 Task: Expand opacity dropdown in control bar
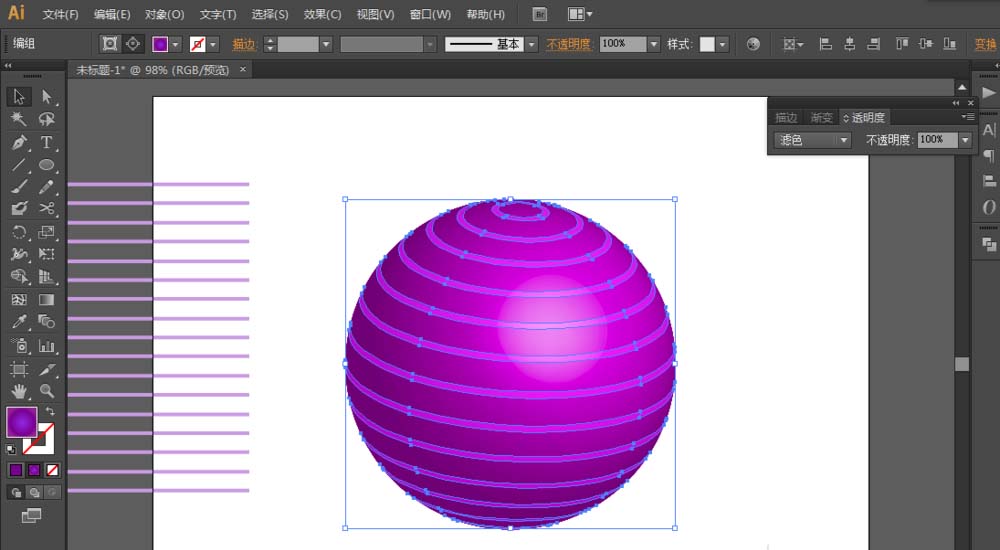pyautogui.click(x=654, y=44)
